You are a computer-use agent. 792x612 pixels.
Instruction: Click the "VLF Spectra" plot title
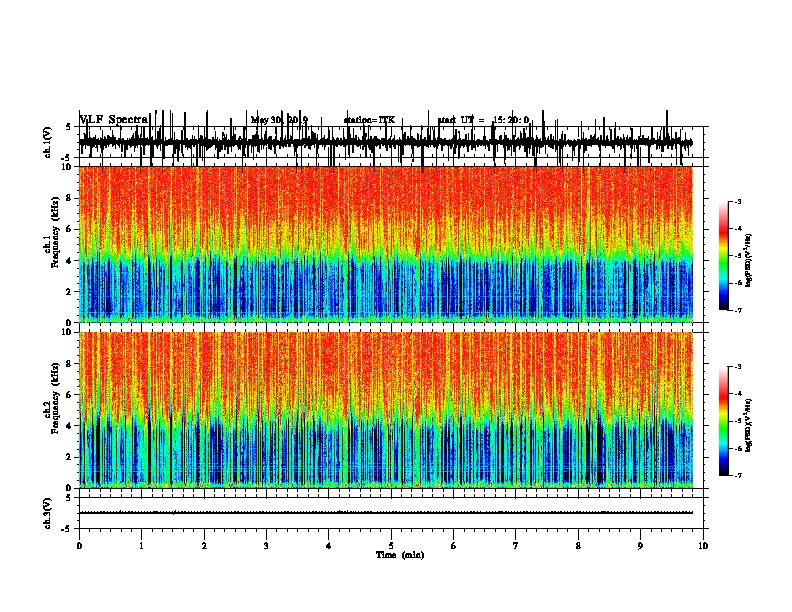click(114, 120)
